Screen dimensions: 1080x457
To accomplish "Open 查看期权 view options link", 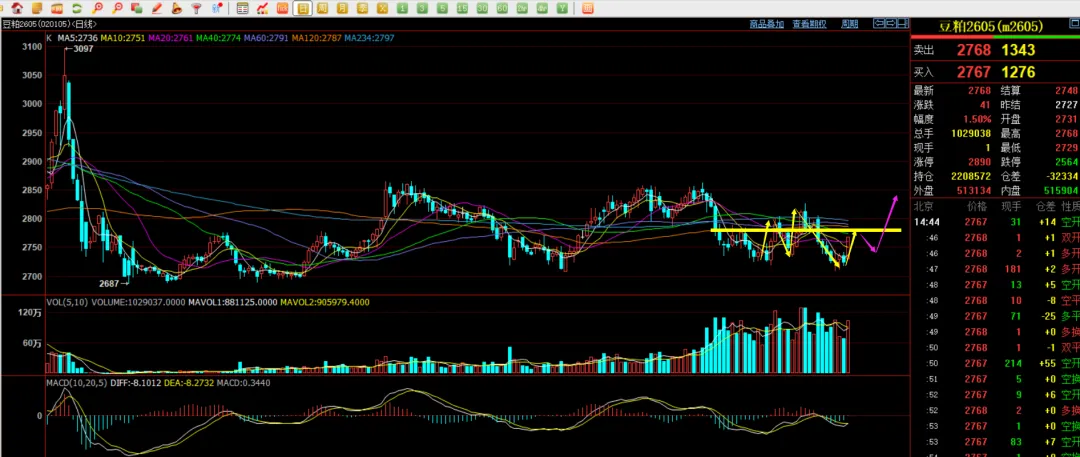I will 809,24.
